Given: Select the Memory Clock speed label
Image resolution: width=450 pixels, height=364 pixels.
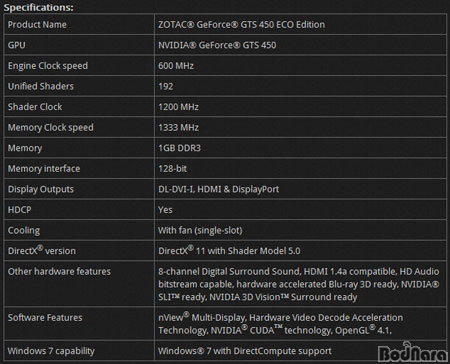Looking at the screenshot, I should (51, 128).
